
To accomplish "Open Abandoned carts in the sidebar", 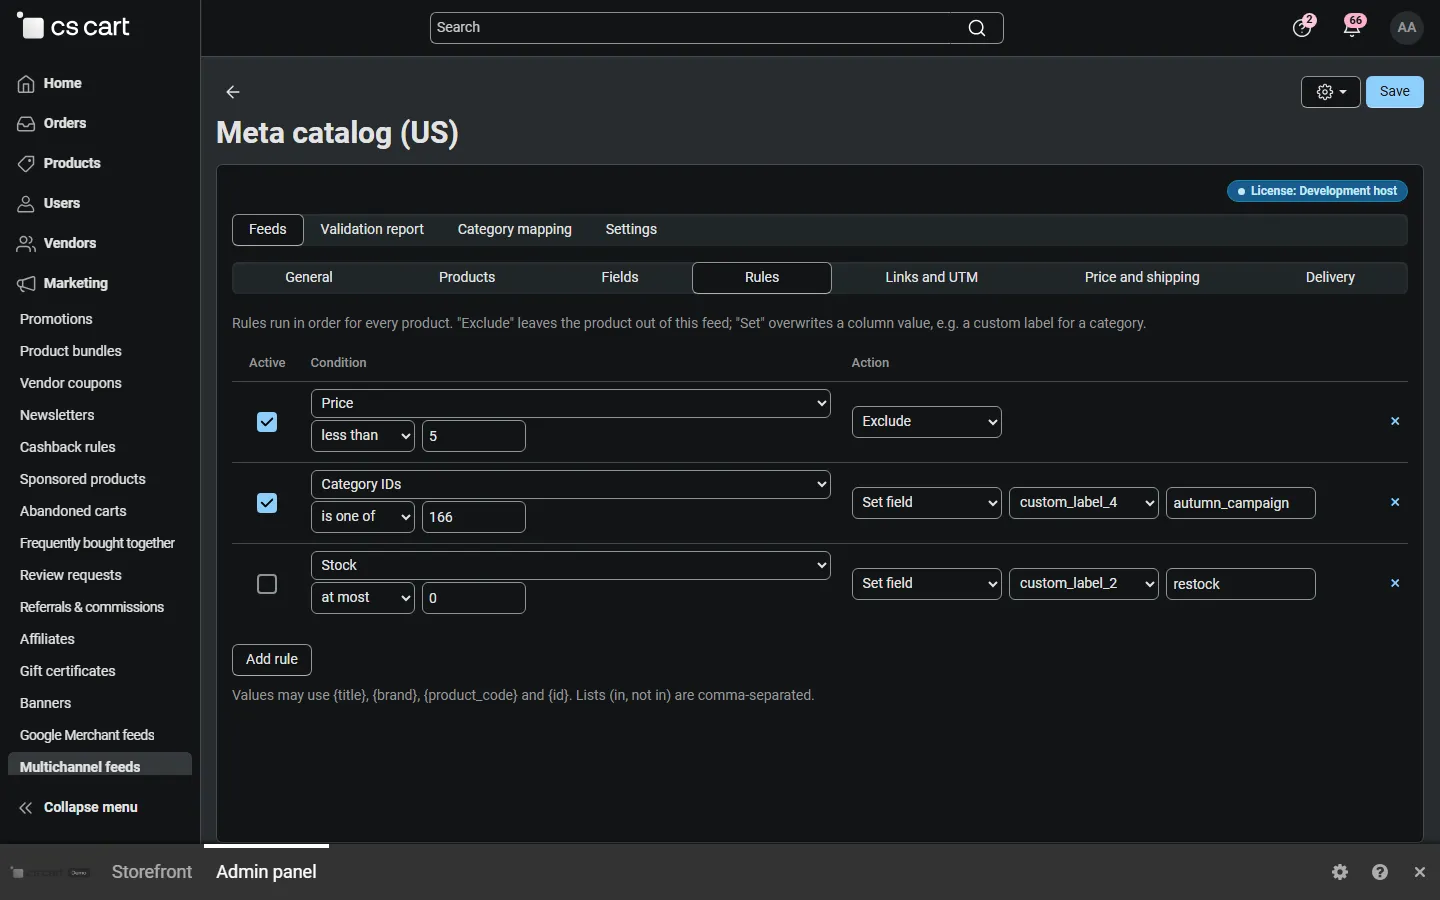I will pos(73,512).
